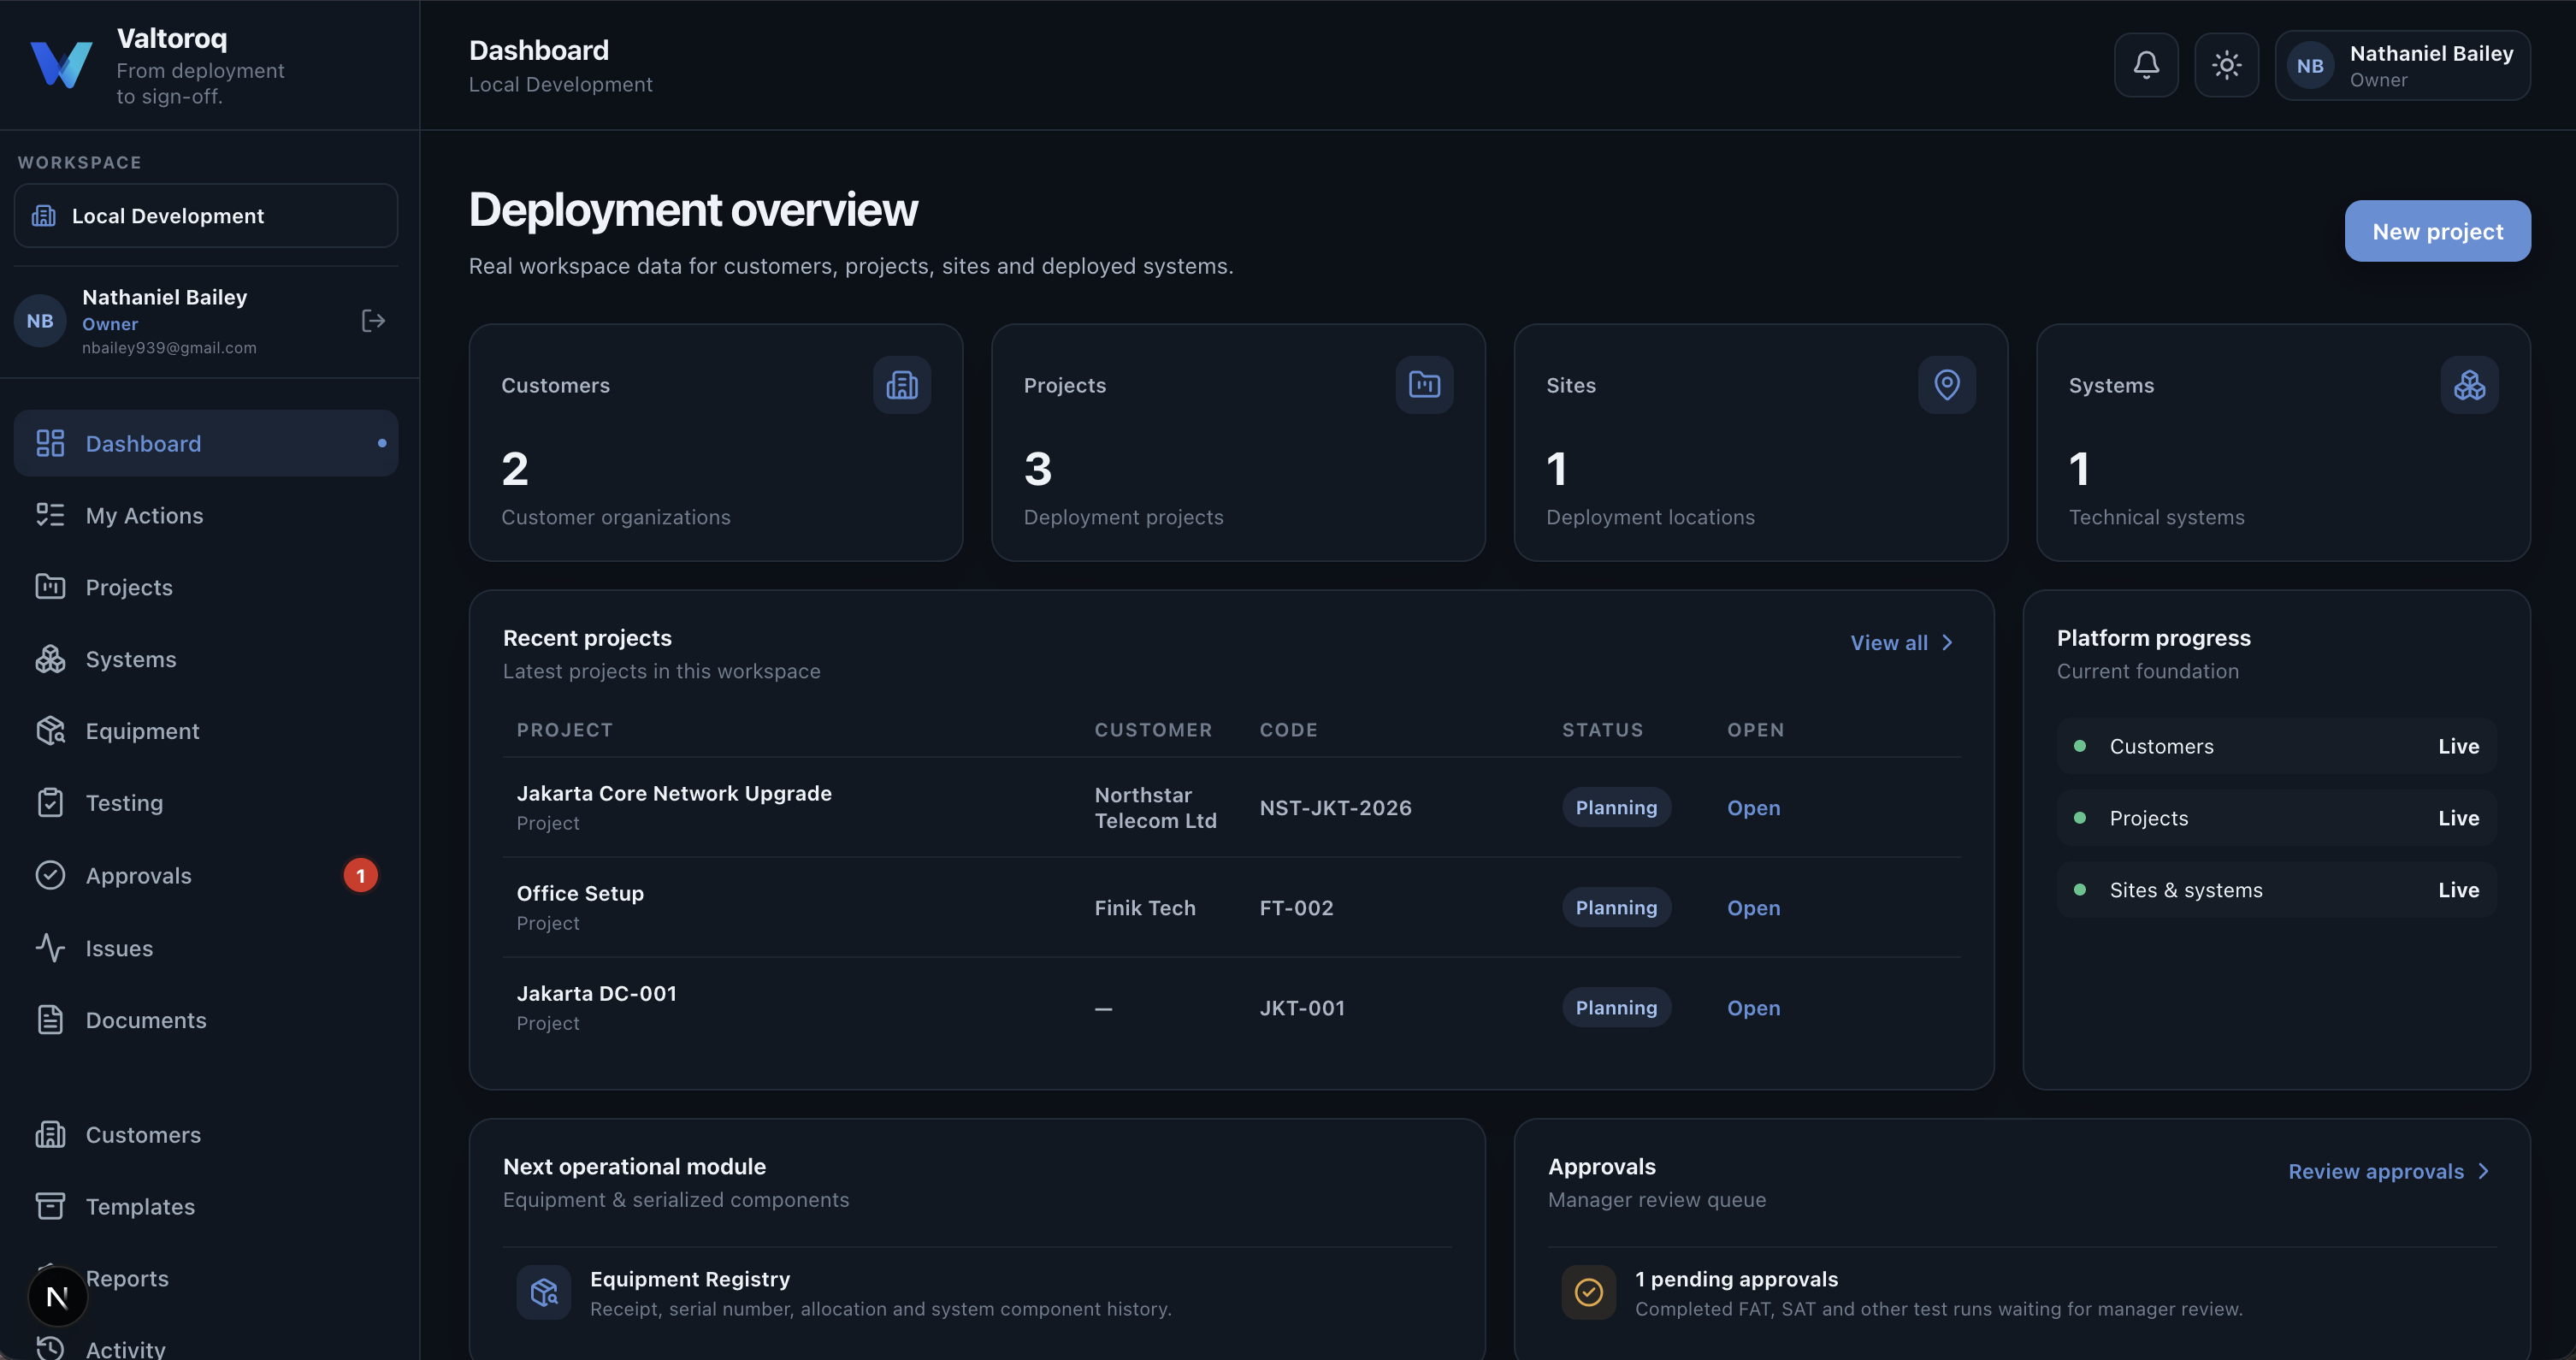This screenshot has width=2576, height=1360.
Task: Click the chevron next to Review approvals
Action: click(2484, 1171)
